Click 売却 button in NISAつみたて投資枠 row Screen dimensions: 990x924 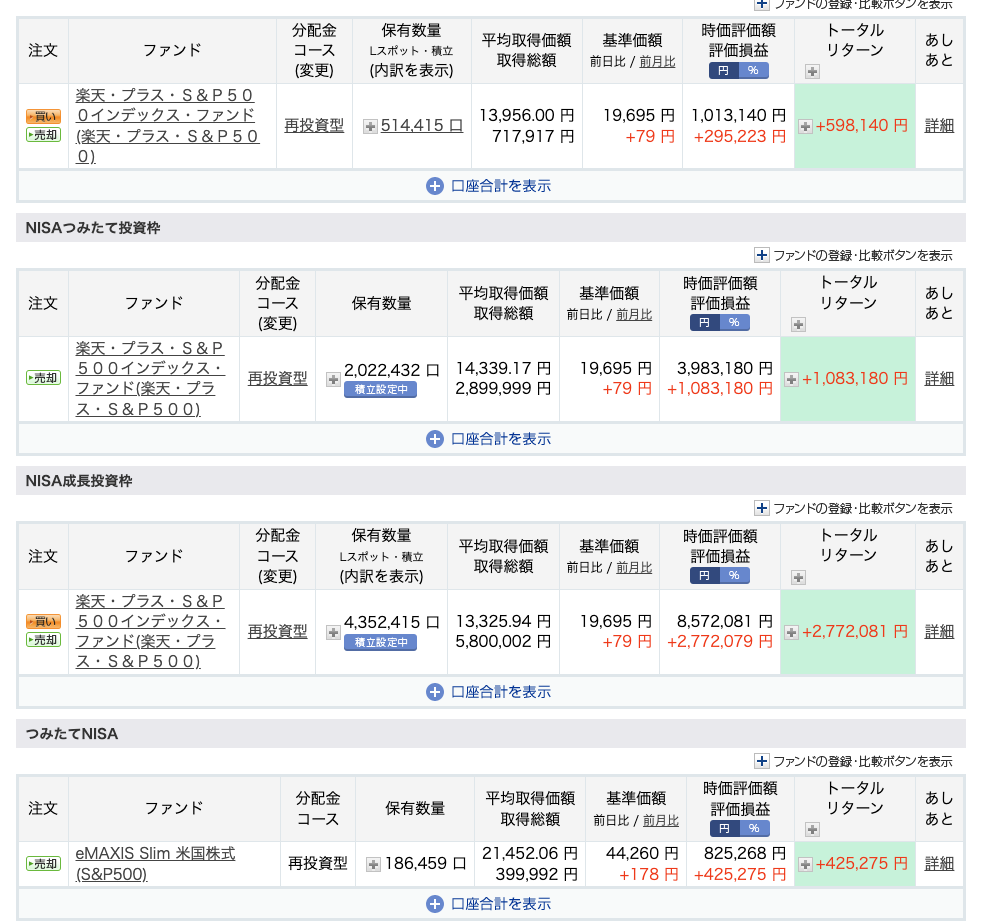43,378
